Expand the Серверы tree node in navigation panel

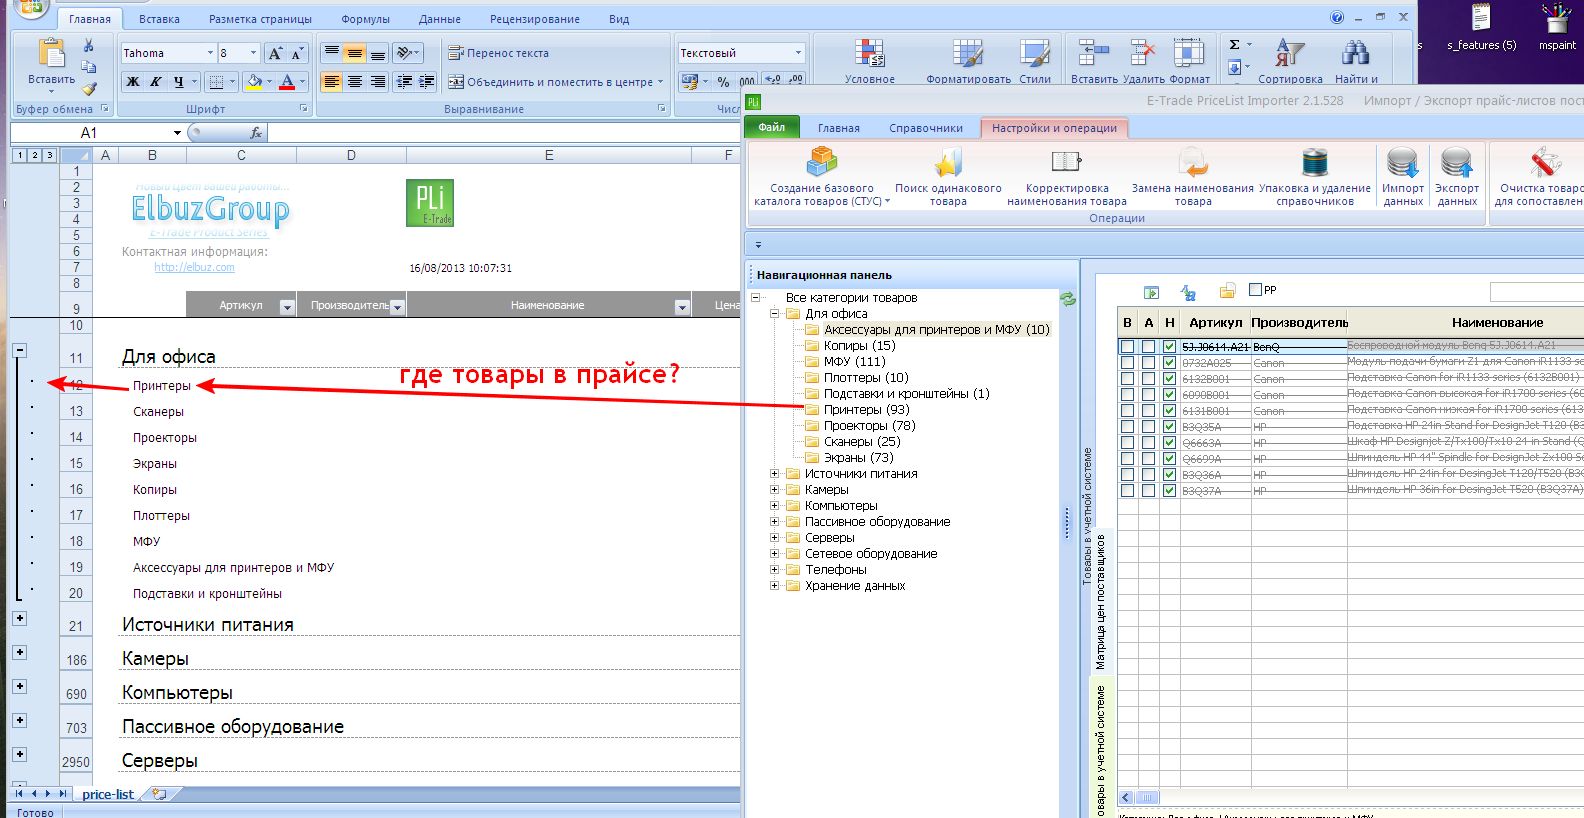click(774, 538)
